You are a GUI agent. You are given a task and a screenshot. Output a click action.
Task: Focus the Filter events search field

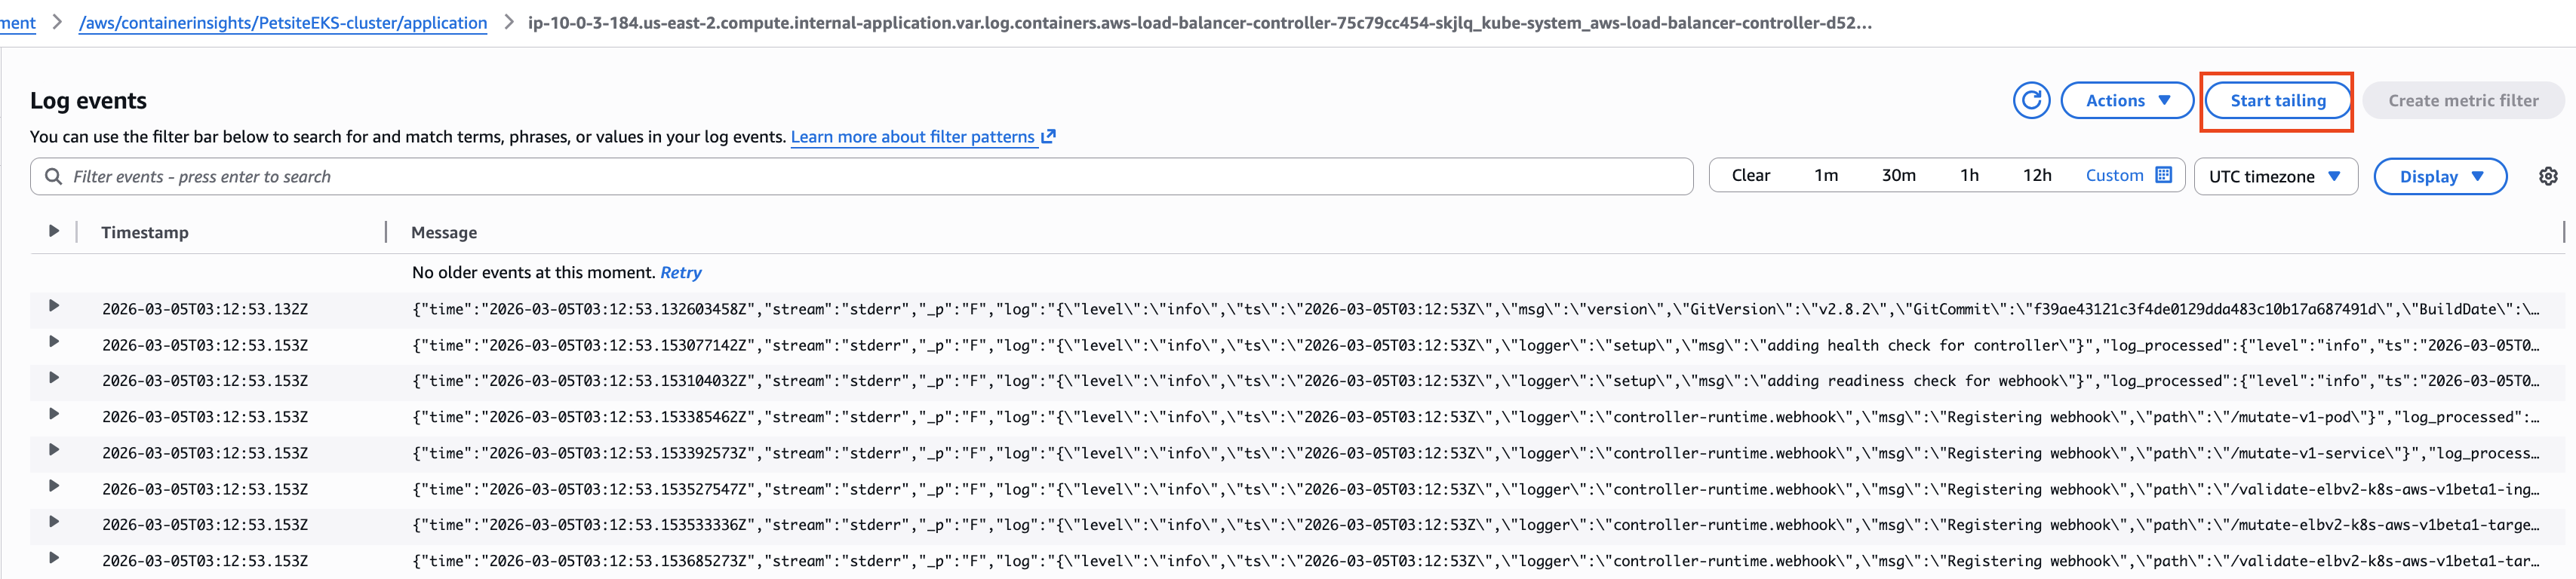tap(861, 176)
